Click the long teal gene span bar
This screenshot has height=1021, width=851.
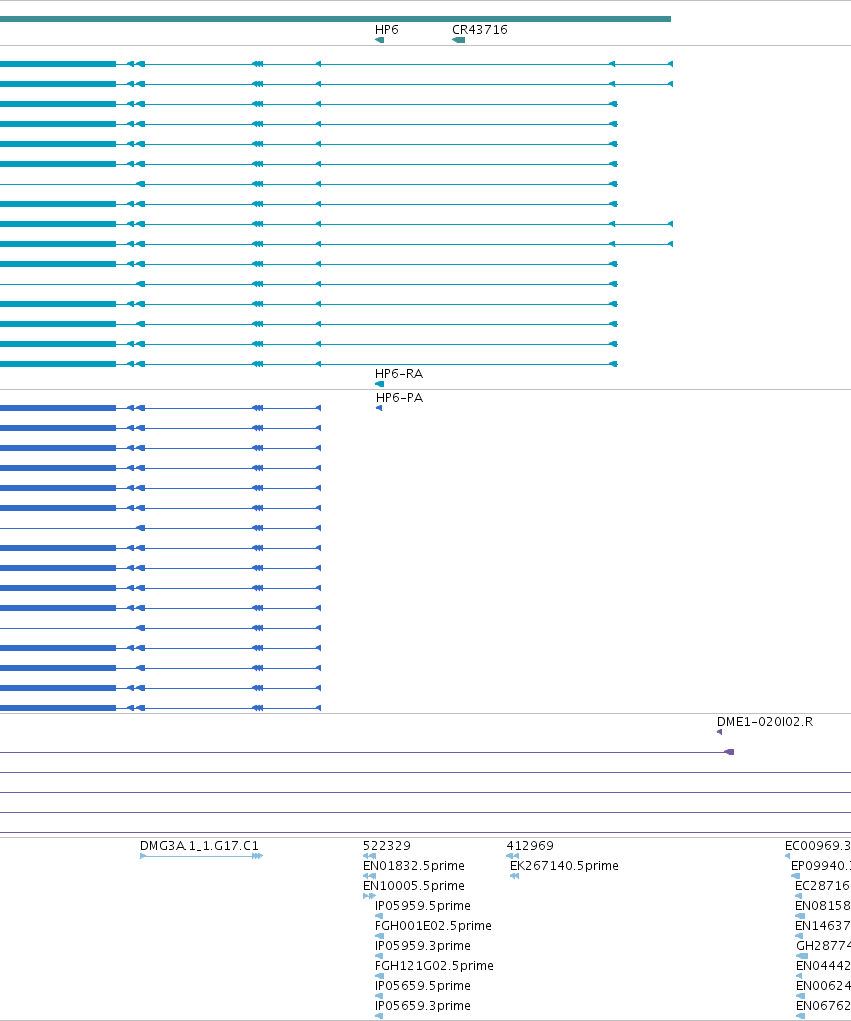[335, 19]
